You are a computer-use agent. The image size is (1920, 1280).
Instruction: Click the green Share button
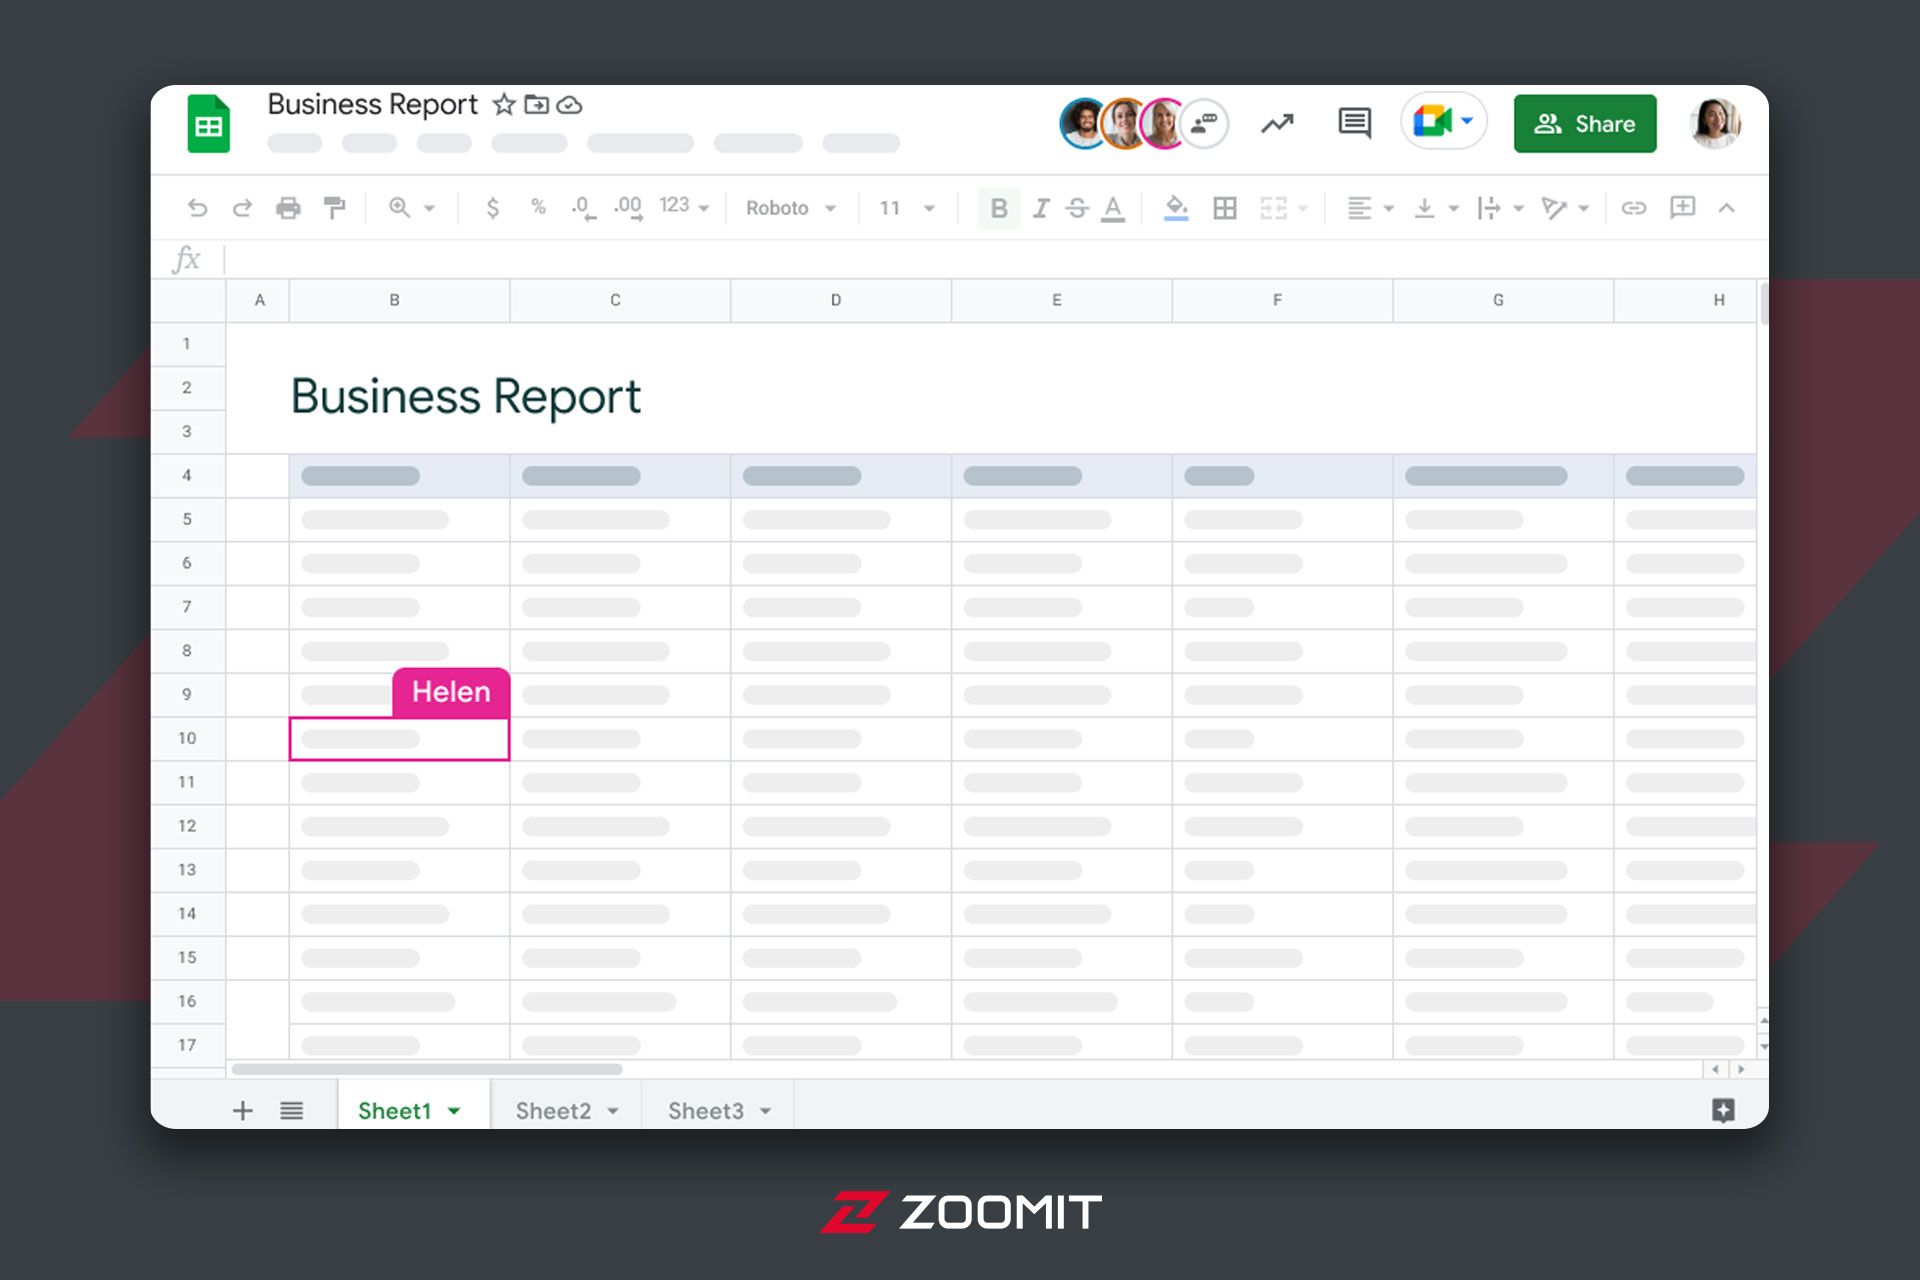1584,124
